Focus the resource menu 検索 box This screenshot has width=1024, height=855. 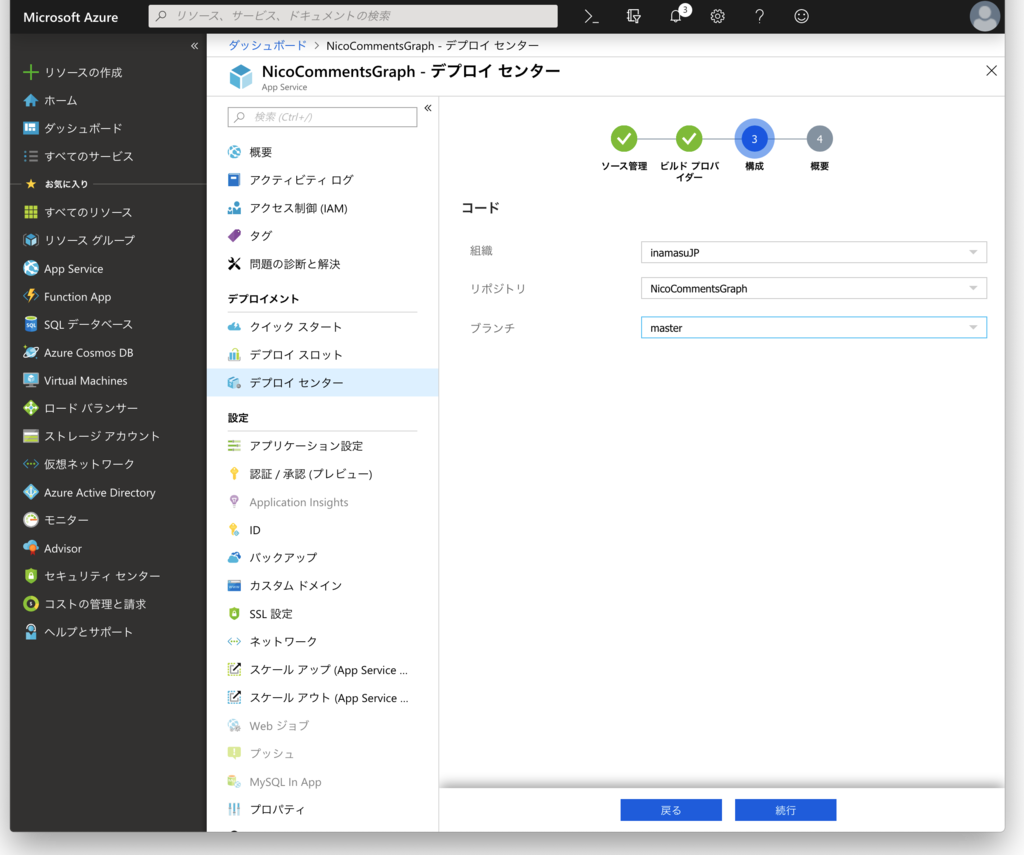tap(322, 117)
